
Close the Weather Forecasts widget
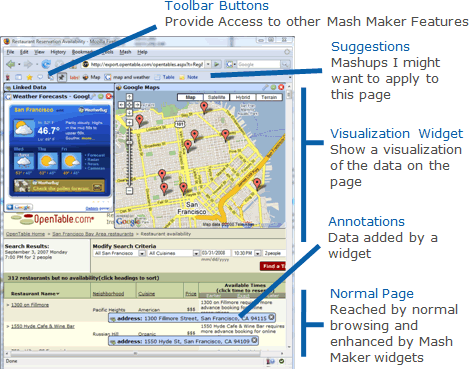pyautogui.click(x=109, y=96)
